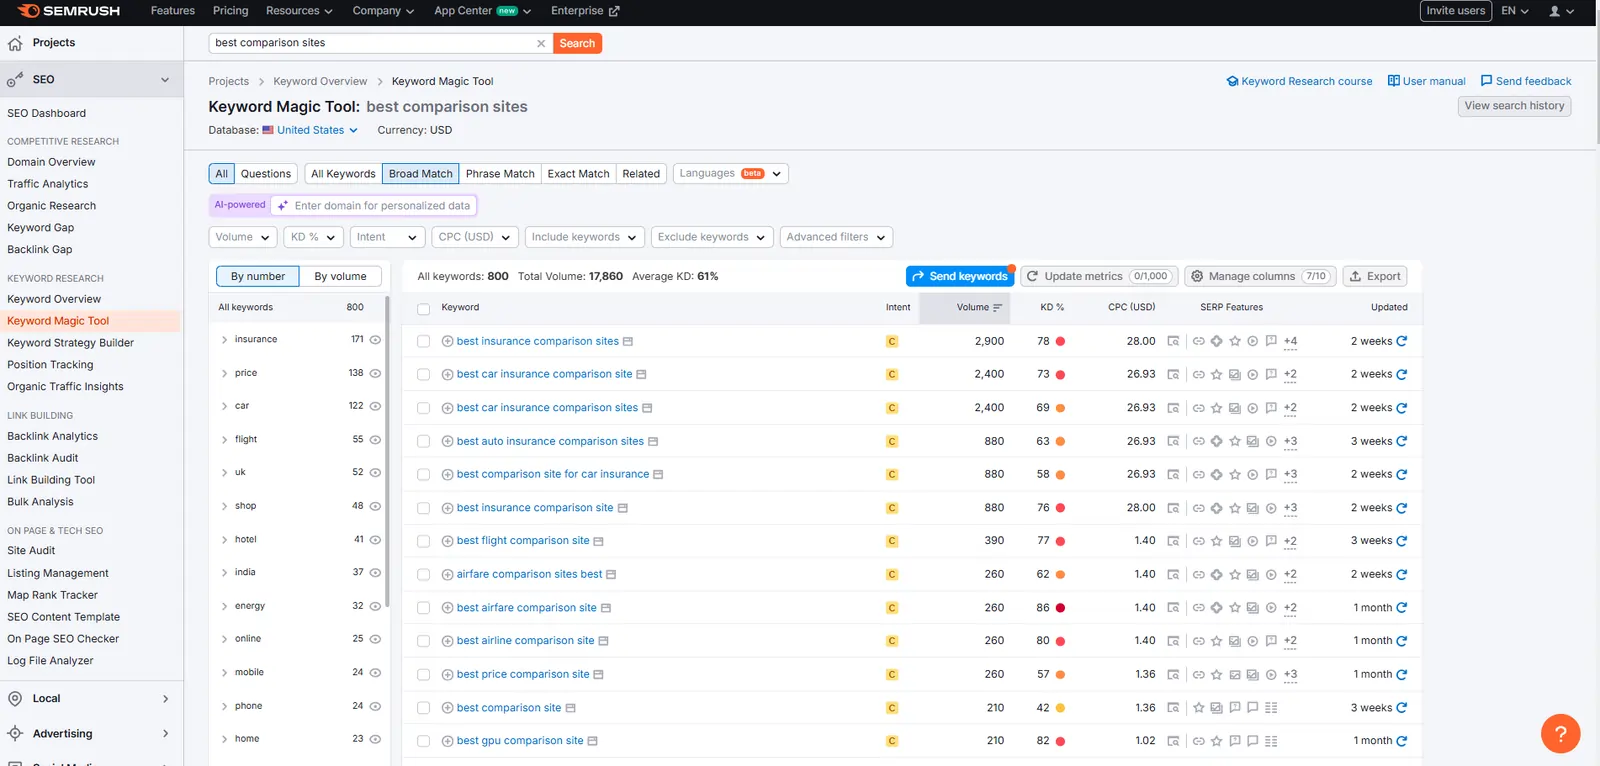Viewport: 1600px width, 766px height.
Task: Select the Exact Match tab
Action: click(x=578, y=174)
